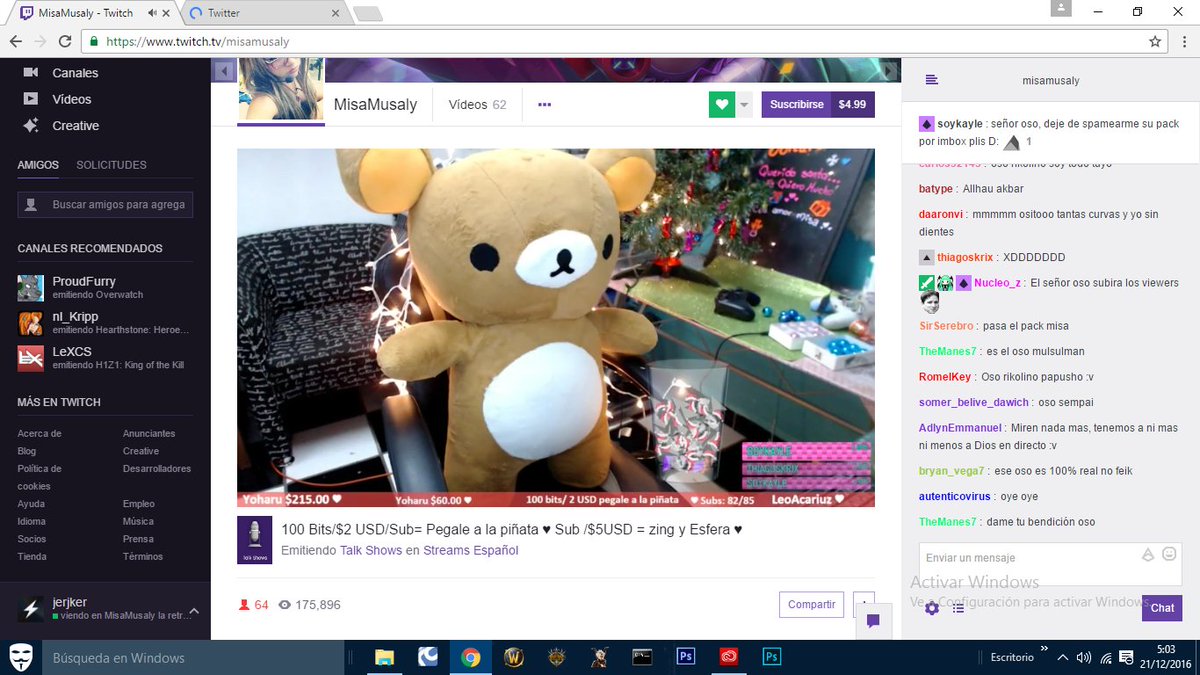
Task: Open the volume control in system tray
Action: pos(1084,657)
